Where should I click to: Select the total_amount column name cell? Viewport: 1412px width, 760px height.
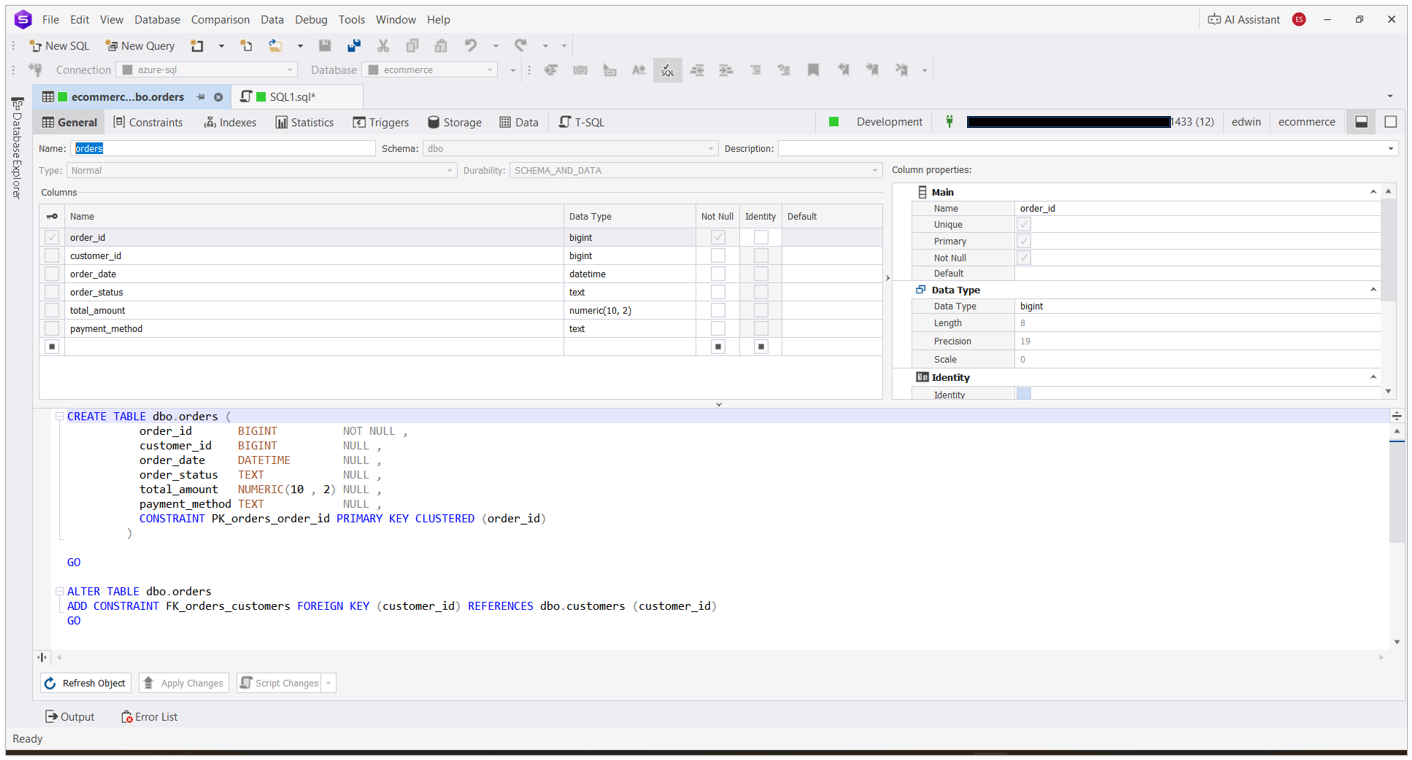(x=314, y=310)
